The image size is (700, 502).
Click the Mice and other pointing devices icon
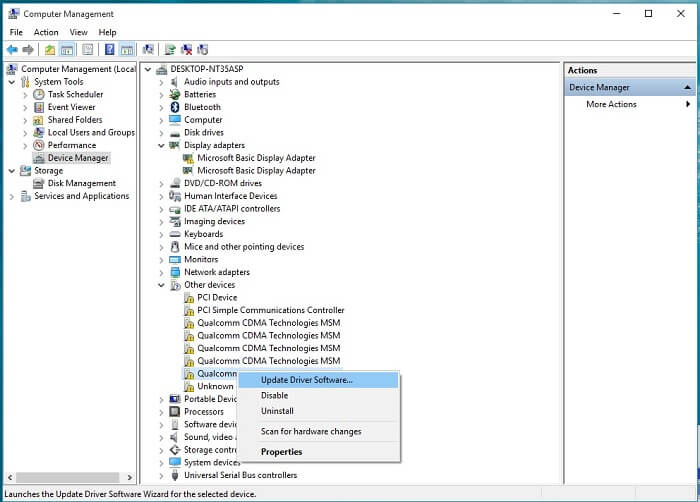[x=175, y=247]
